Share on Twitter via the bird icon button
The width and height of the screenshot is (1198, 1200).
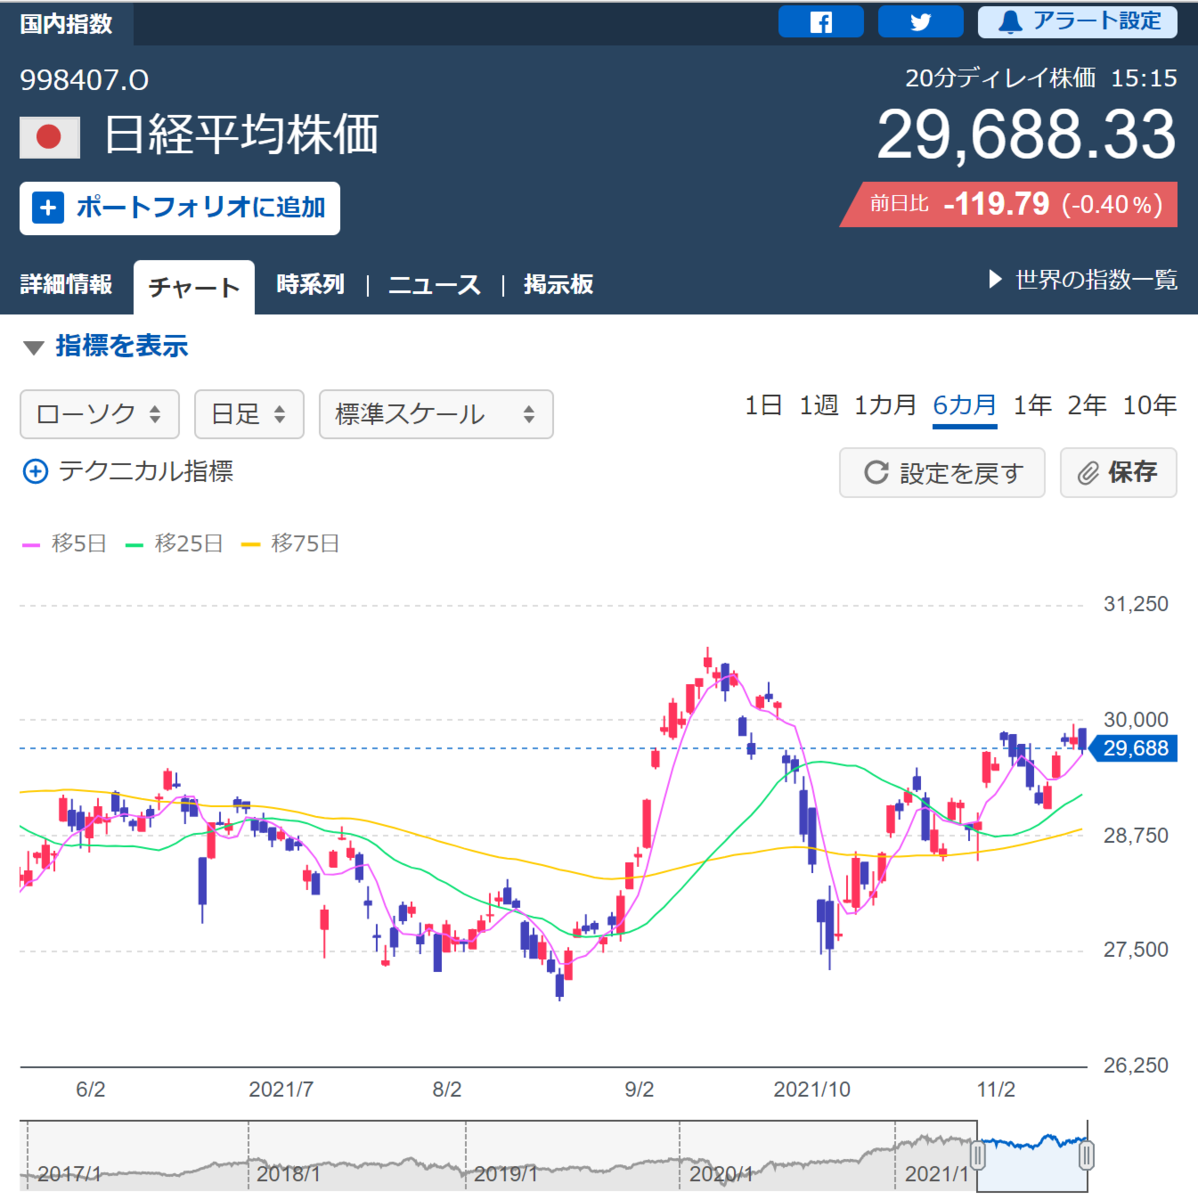pyautogui.click(x=920, y=22)
